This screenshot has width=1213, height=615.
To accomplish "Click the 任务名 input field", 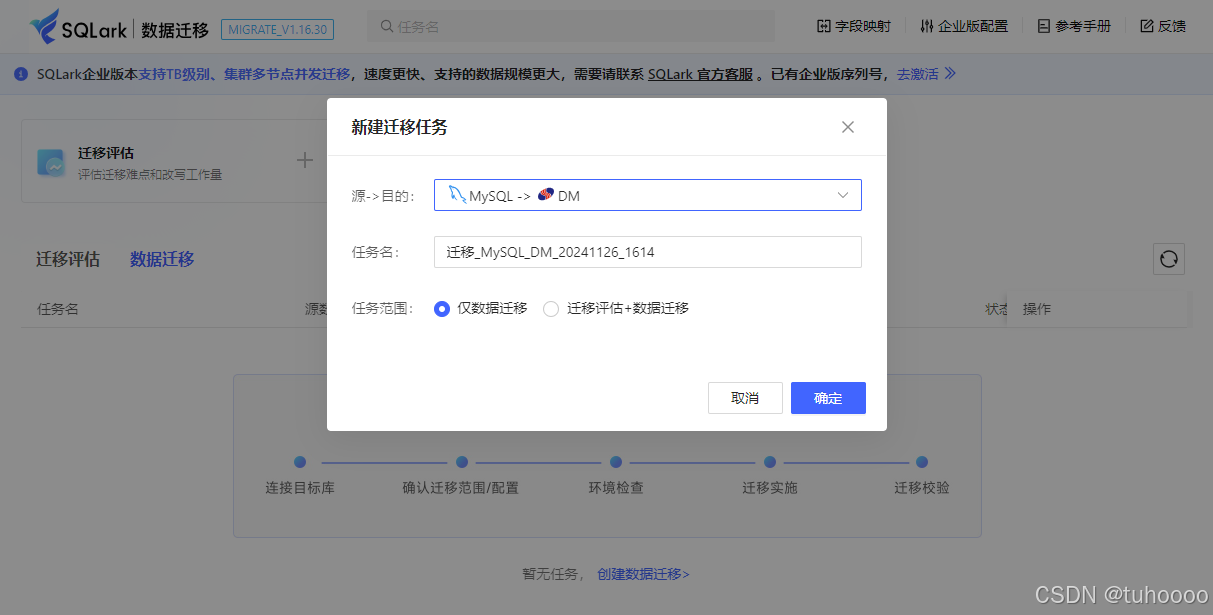I will [648, 252].
